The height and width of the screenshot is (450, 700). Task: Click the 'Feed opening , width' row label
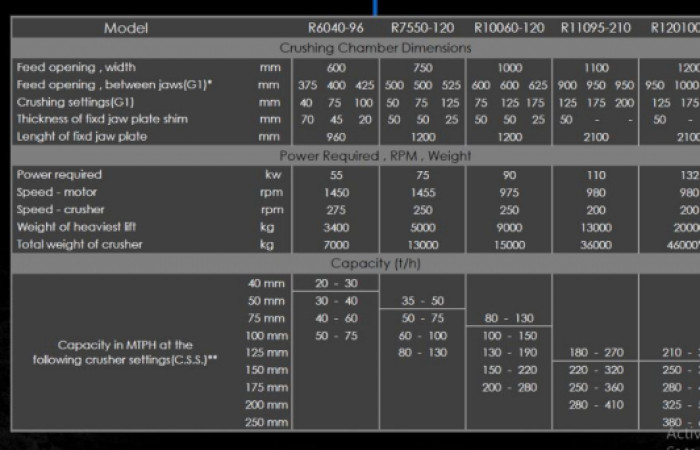(x=70, y=67)
